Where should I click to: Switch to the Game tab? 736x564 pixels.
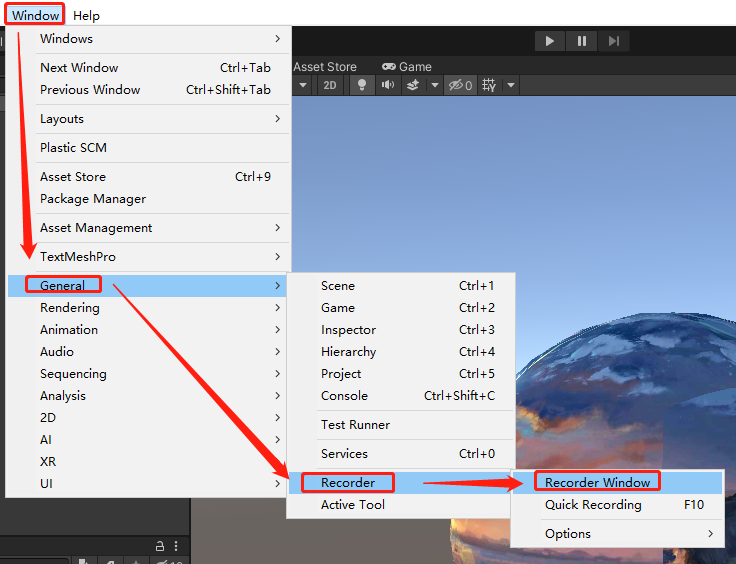point(406,67)
